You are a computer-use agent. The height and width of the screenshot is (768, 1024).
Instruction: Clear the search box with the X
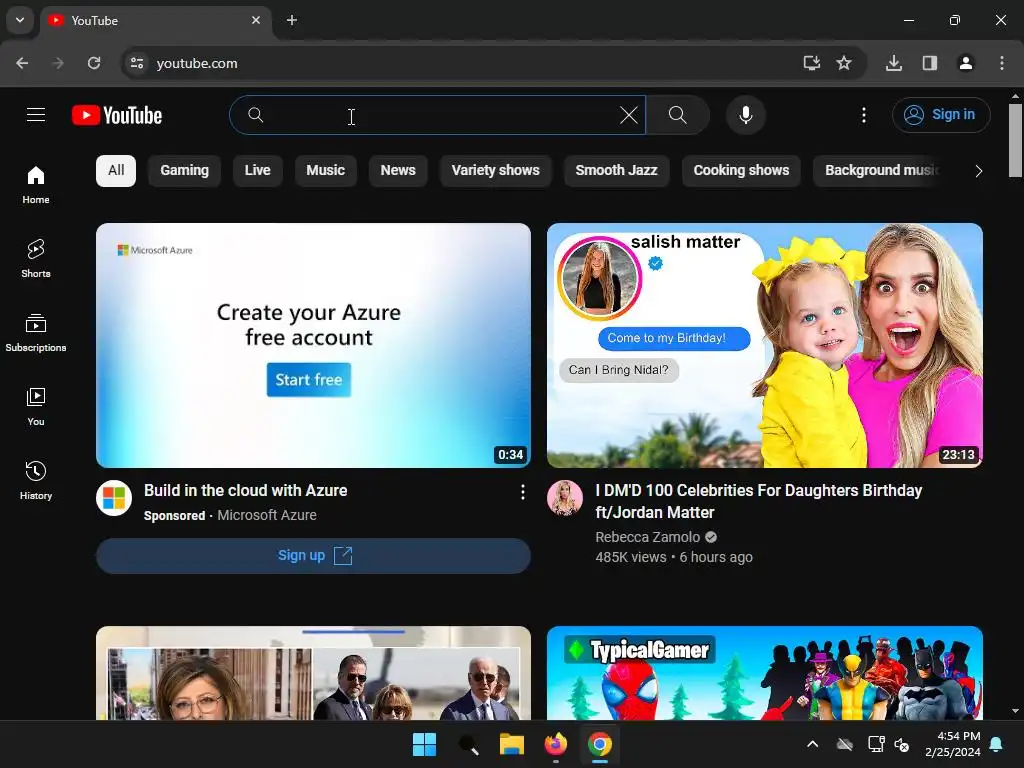pos(628,116)
